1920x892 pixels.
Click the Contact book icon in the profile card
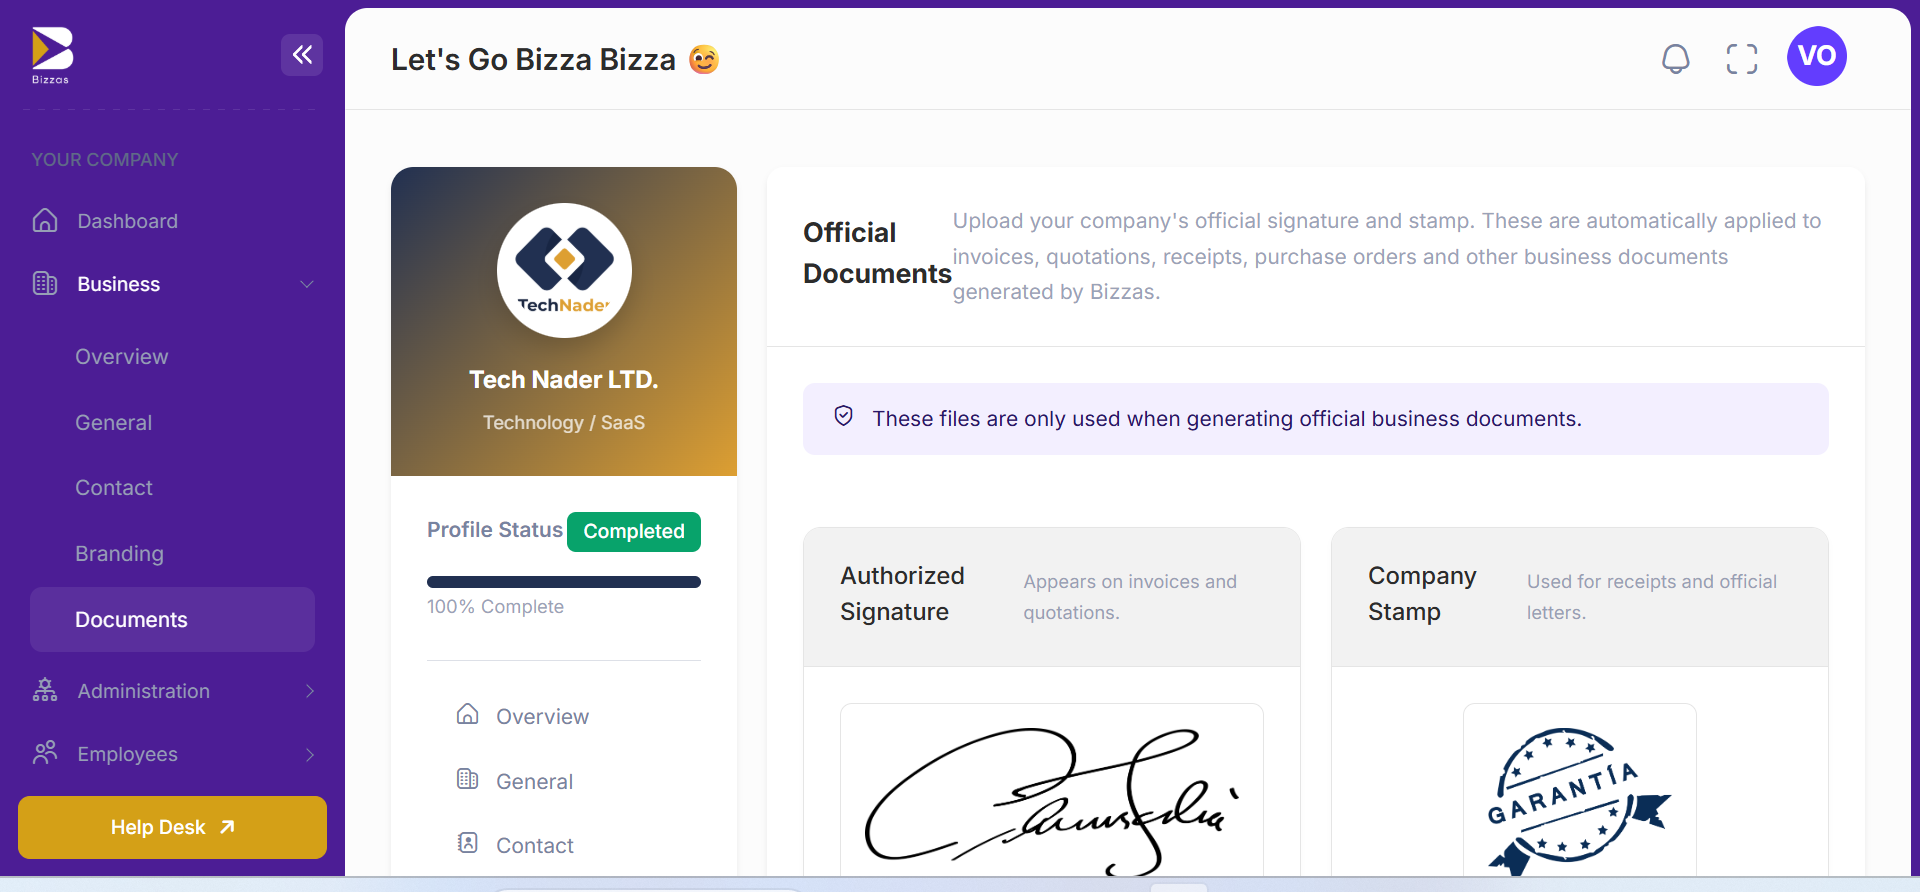467,843
